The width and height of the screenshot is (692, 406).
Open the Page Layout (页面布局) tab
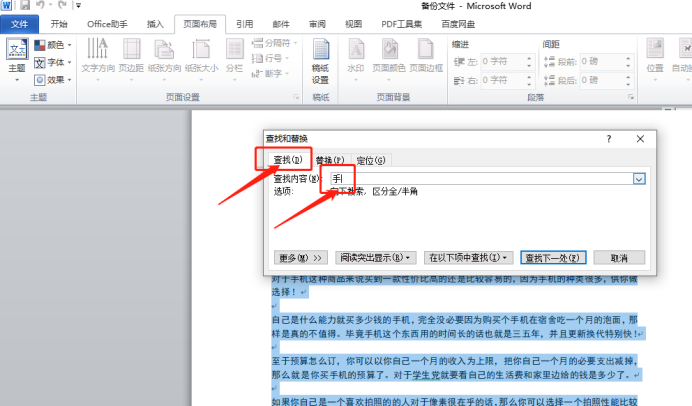click(x=200, y=24)
